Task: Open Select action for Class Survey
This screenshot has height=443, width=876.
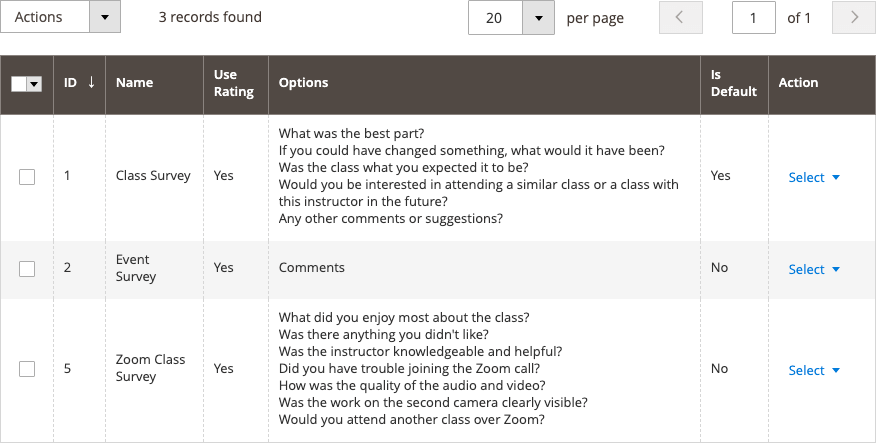Action: (814, 177)
